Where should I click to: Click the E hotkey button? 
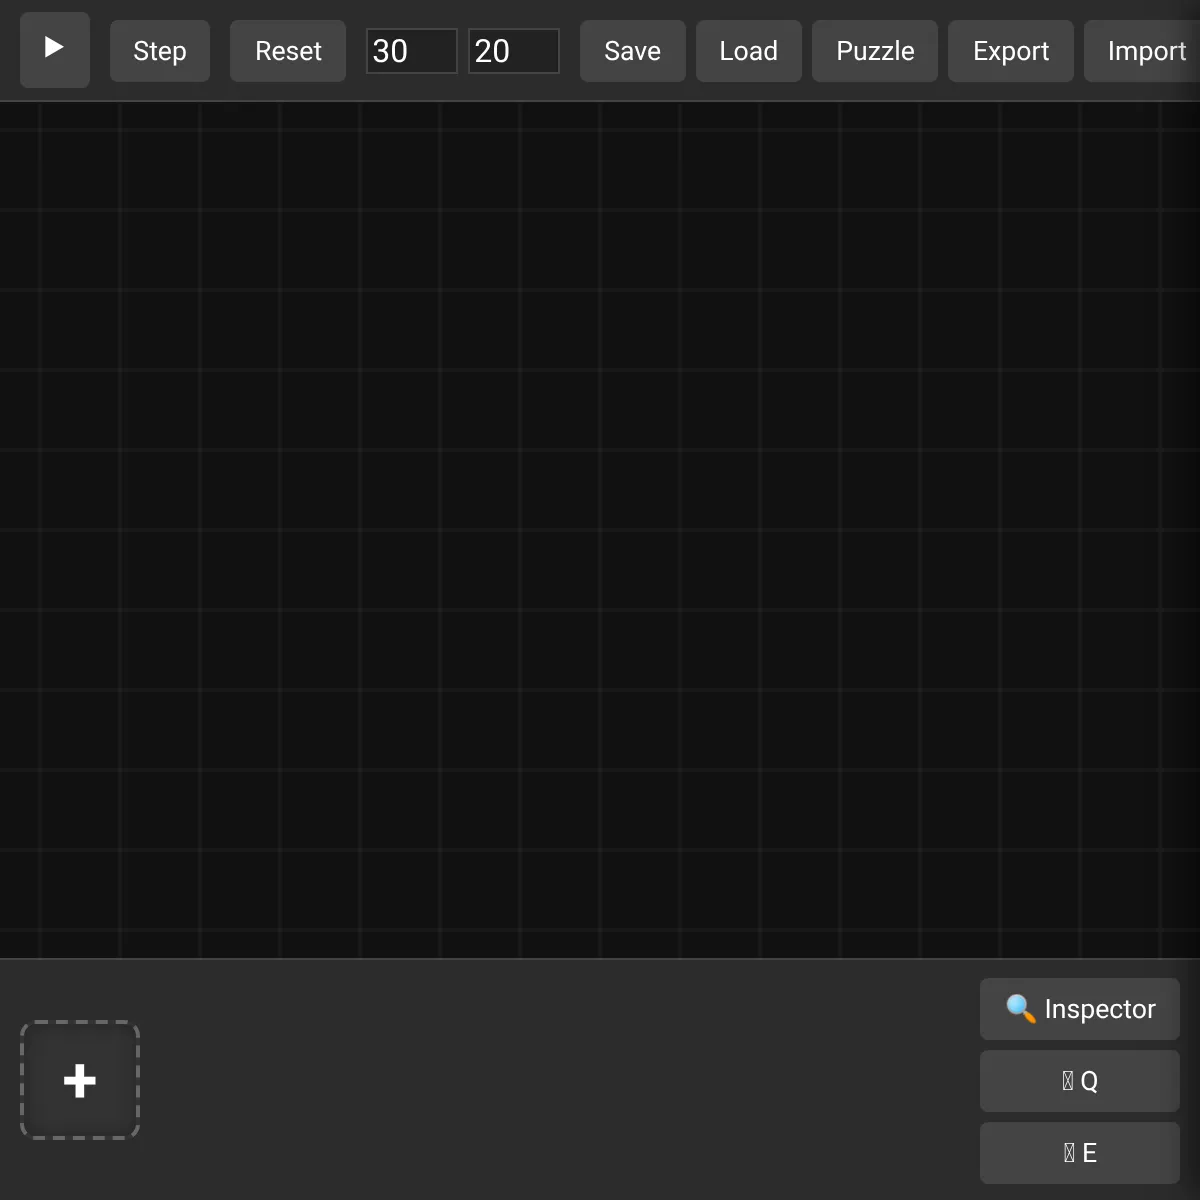(1080, 1153)
